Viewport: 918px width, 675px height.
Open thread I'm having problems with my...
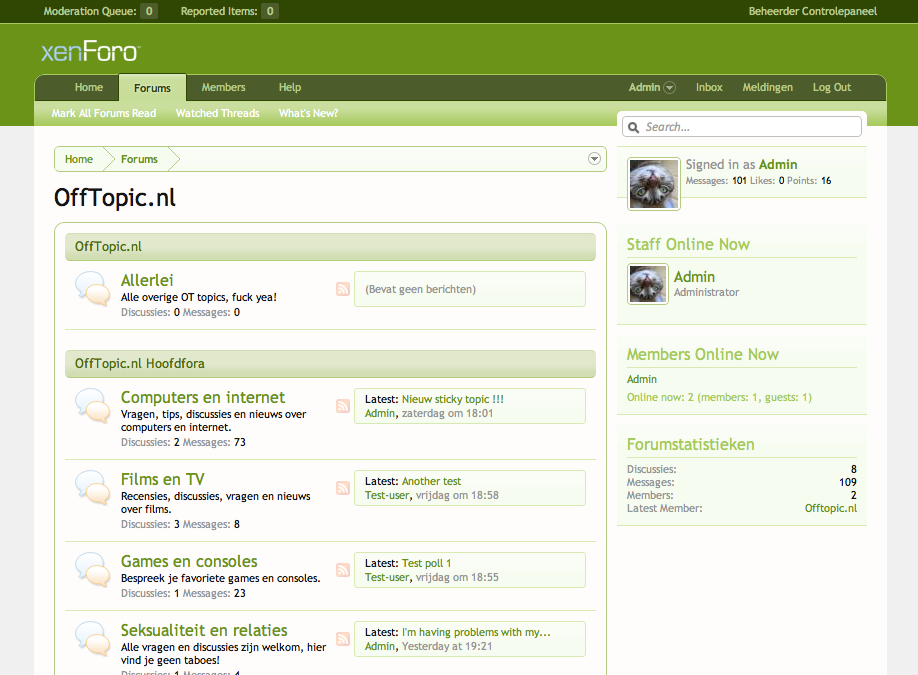(x=476, y=632)
